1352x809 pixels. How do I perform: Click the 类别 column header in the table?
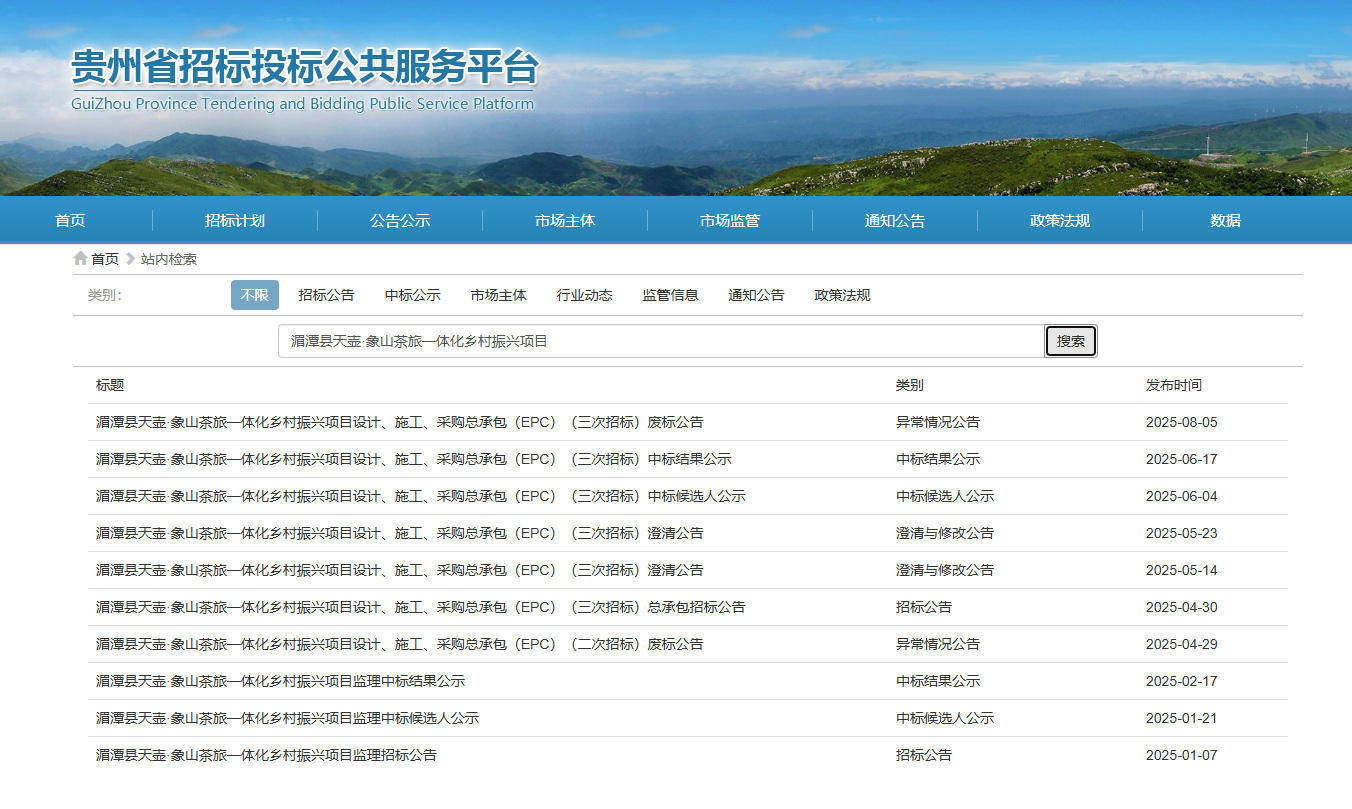(910, 385)
